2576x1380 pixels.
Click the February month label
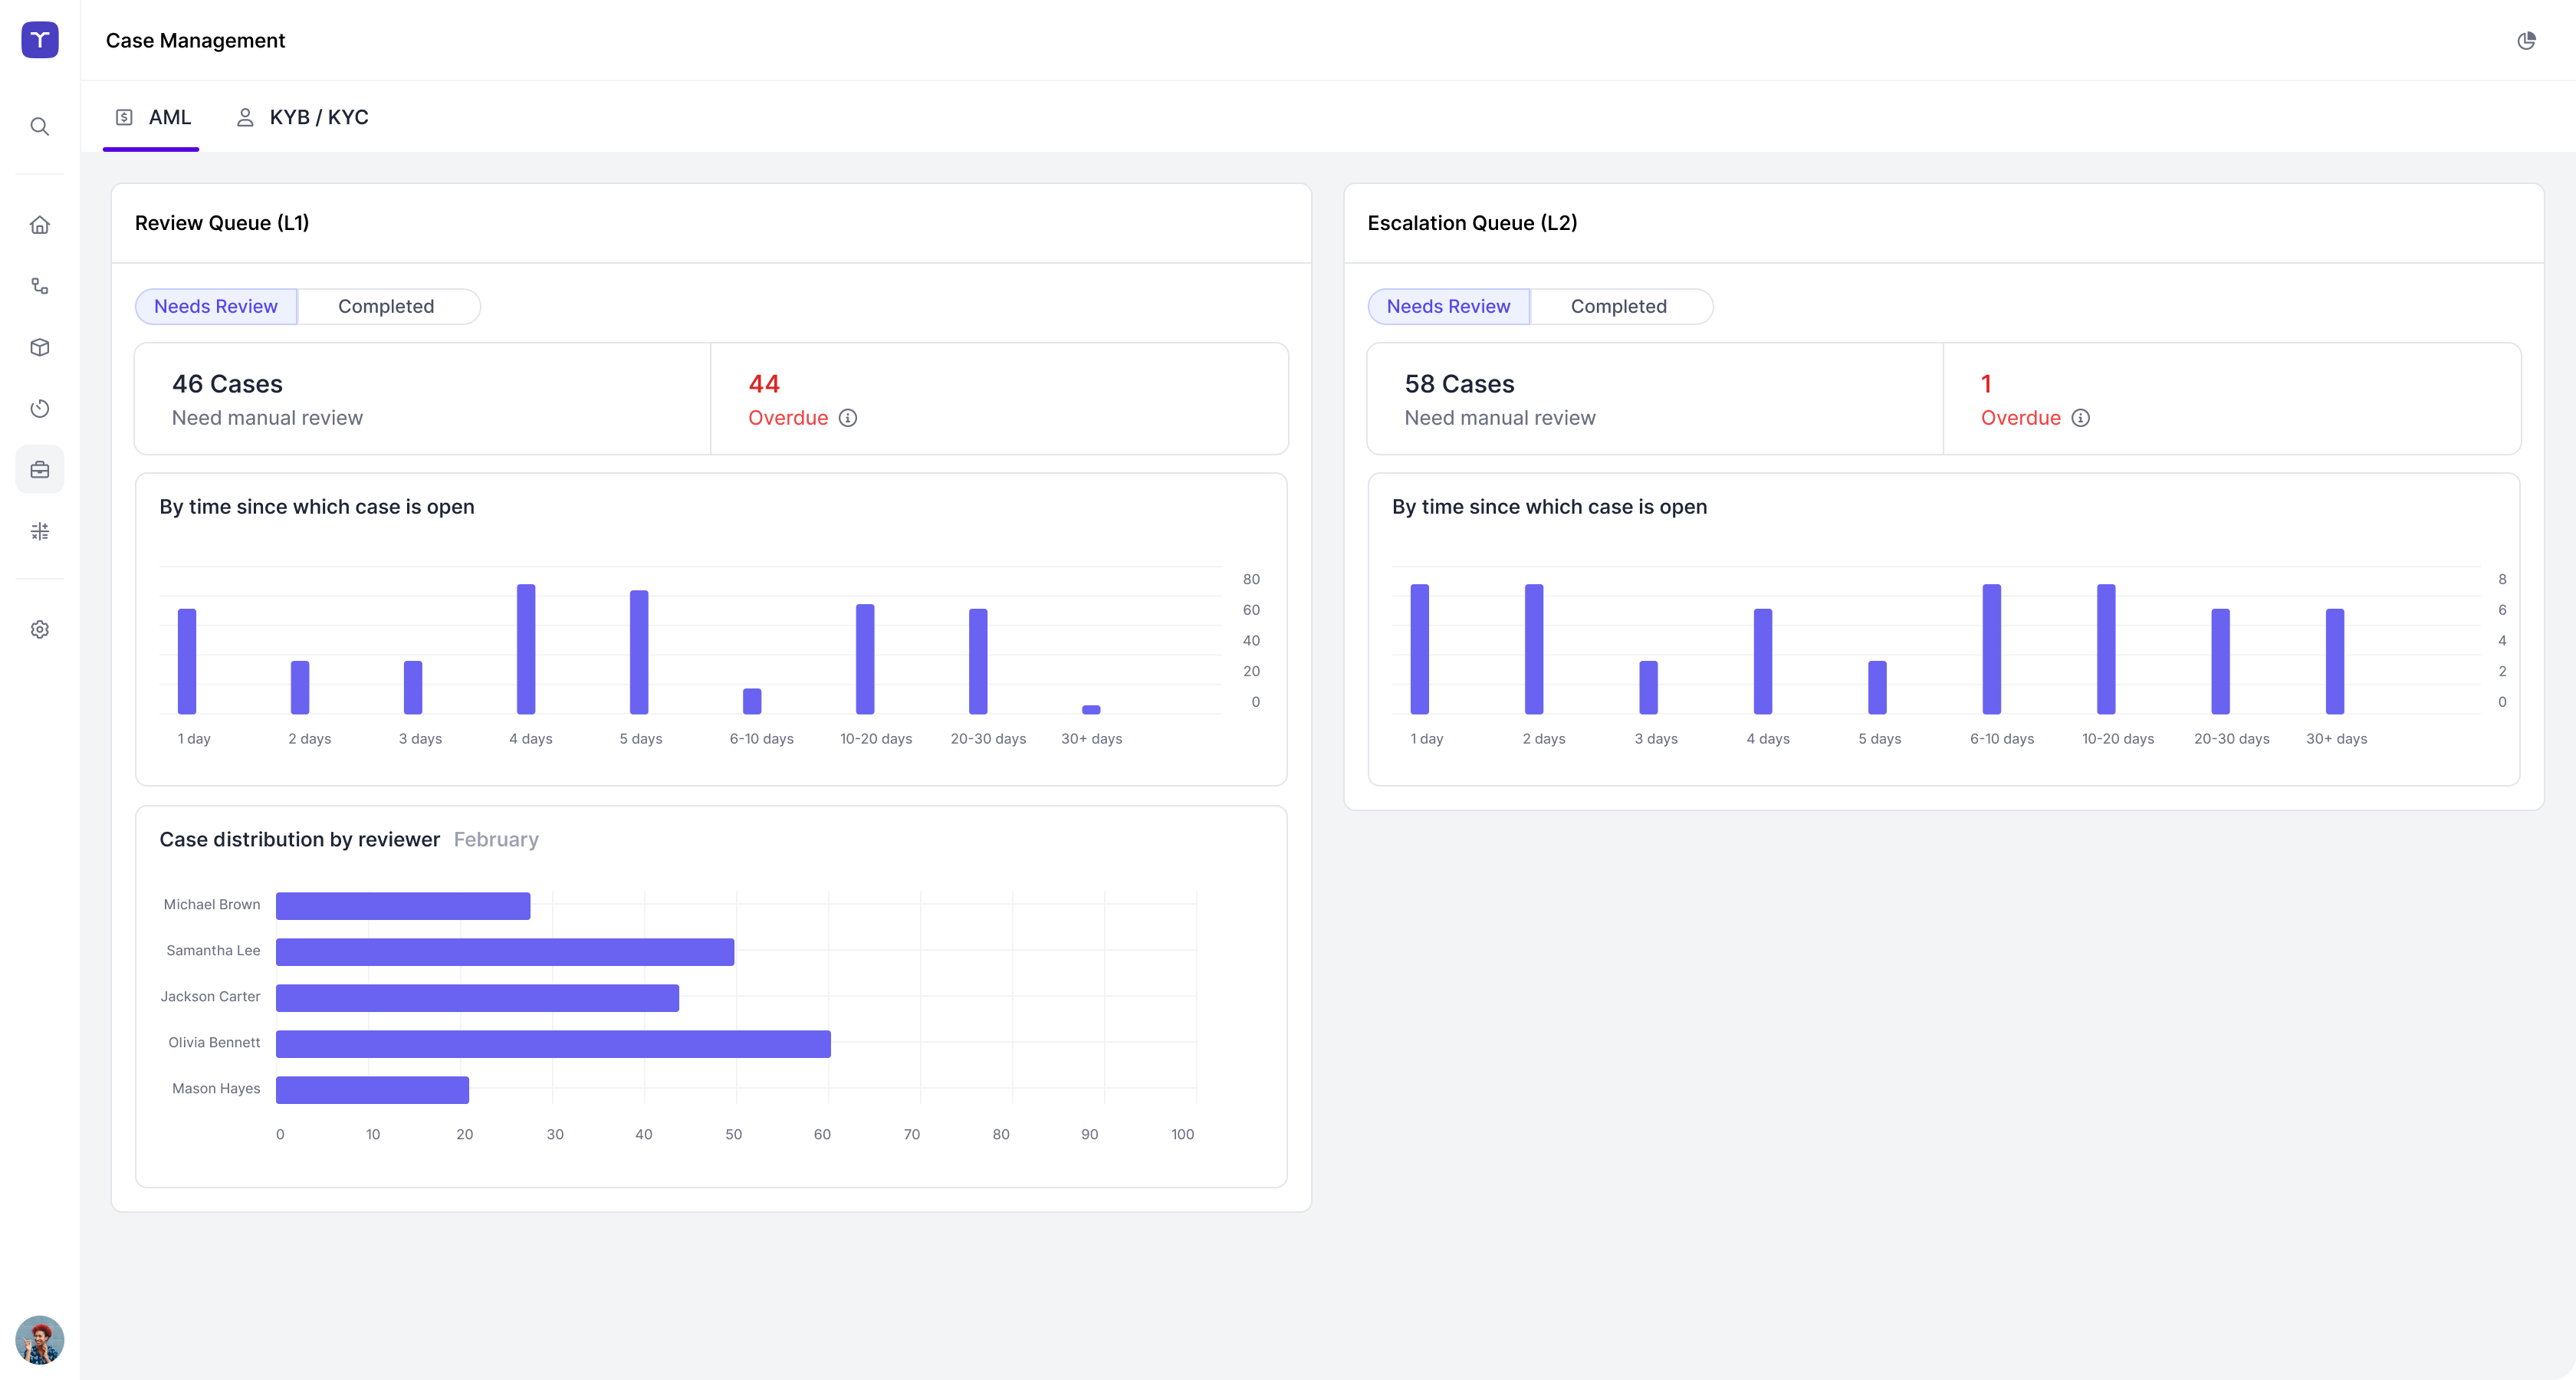click(496, 840)
